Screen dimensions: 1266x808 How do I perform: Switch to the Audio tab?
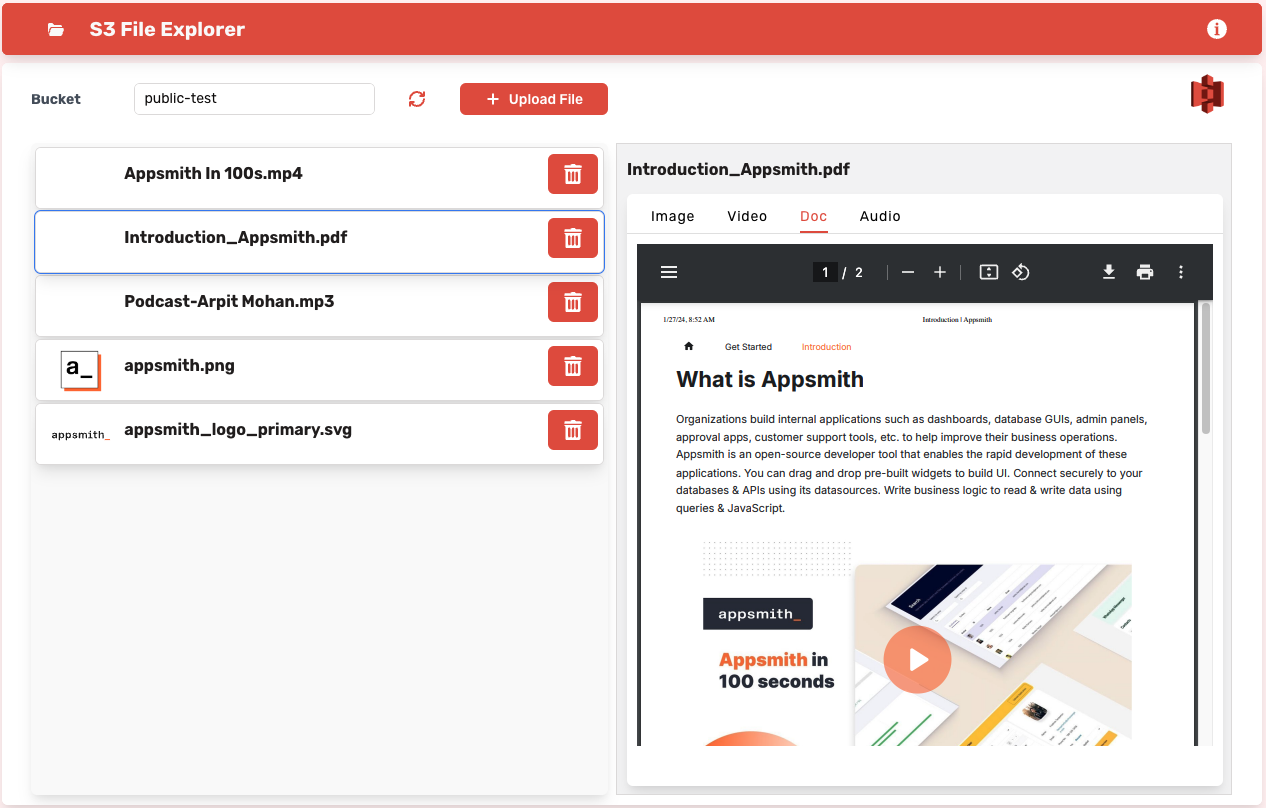(x=880, y=216)
